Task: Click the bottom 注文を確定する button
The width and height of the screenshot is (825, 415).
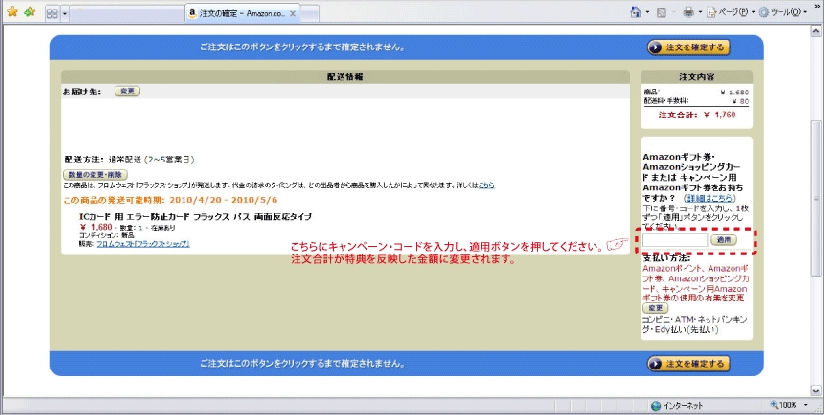Action: point(689,363)
